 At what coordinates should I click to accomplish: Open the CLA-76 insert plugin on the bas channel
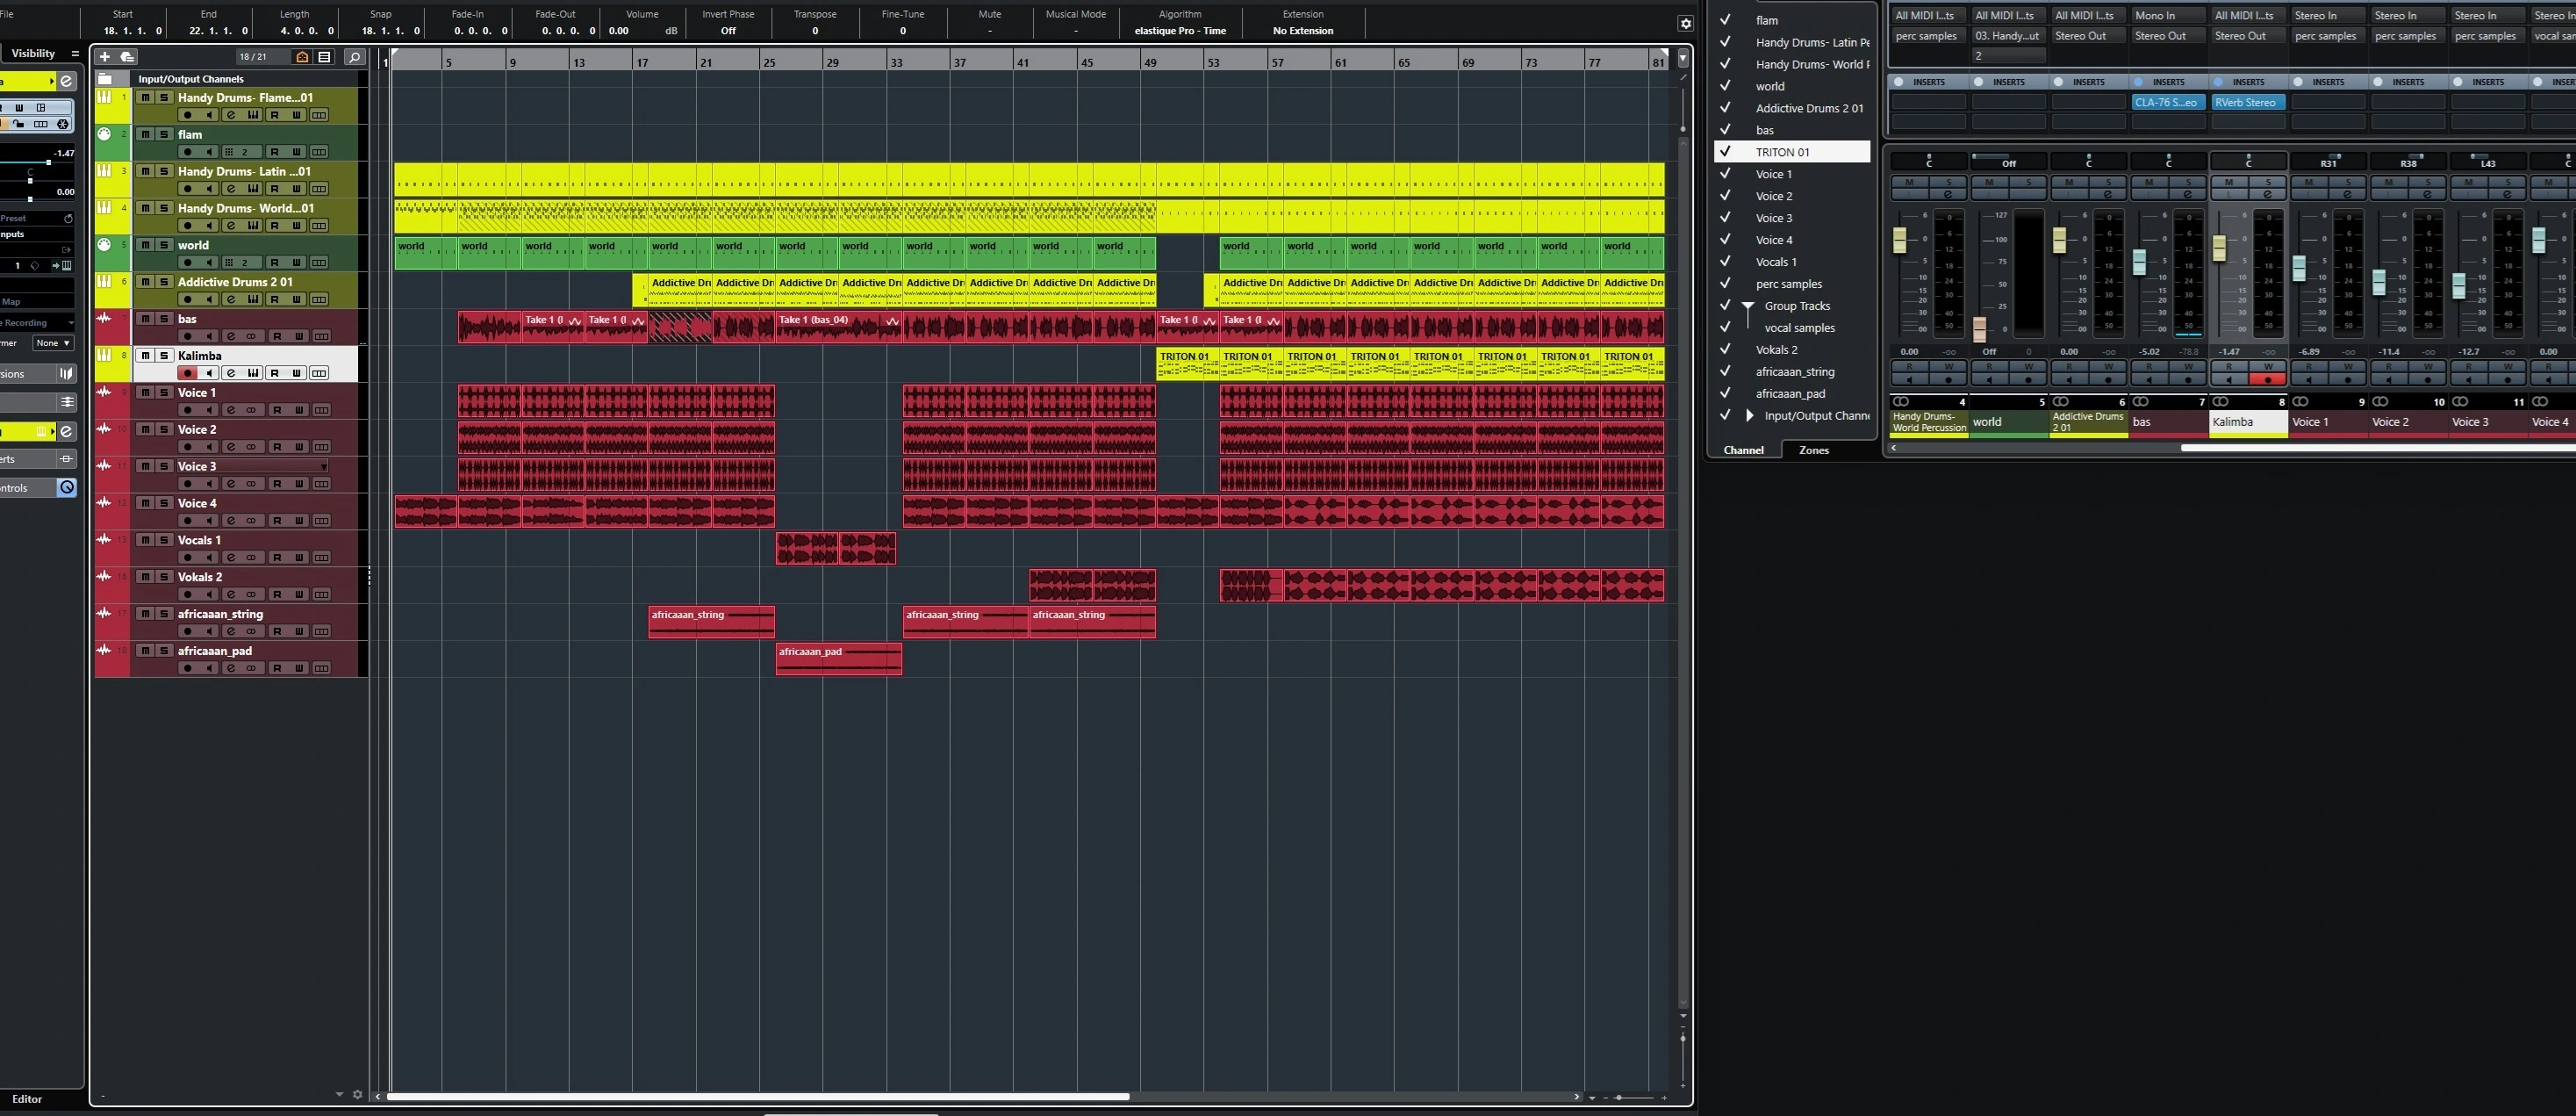[x=2167, y=102]
